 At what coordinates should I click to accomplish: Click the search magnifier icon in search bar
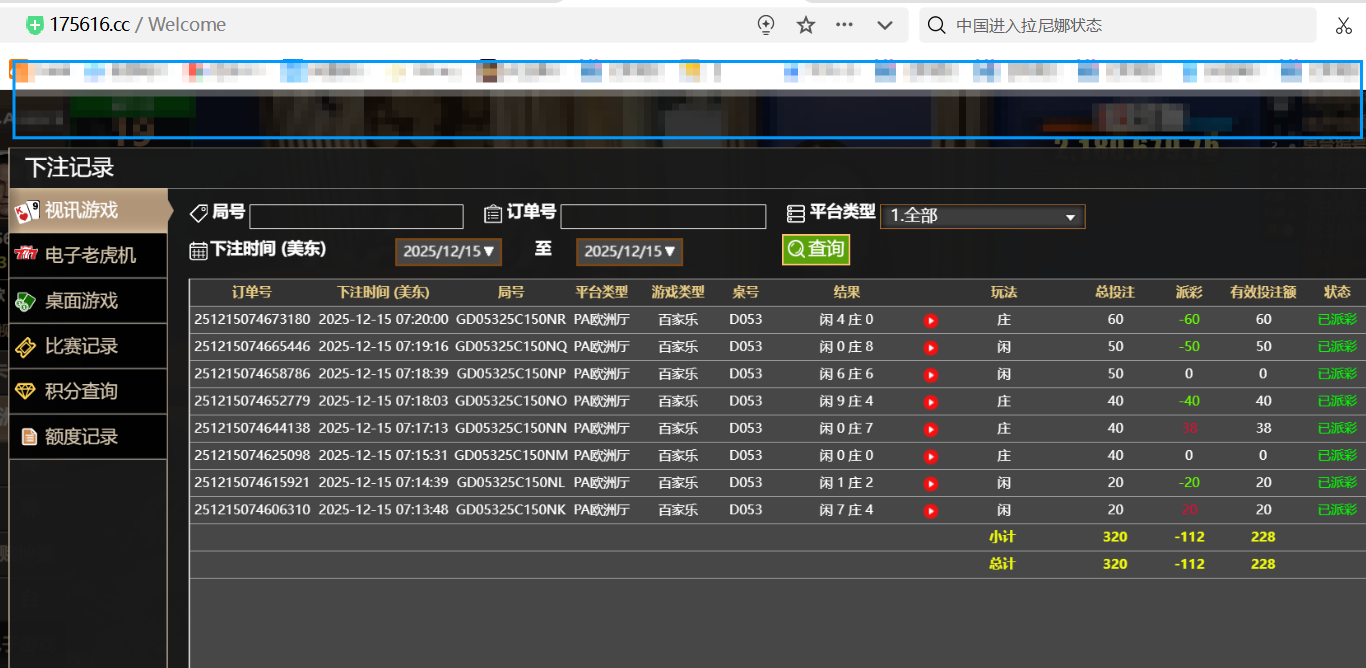coord(936,25)
